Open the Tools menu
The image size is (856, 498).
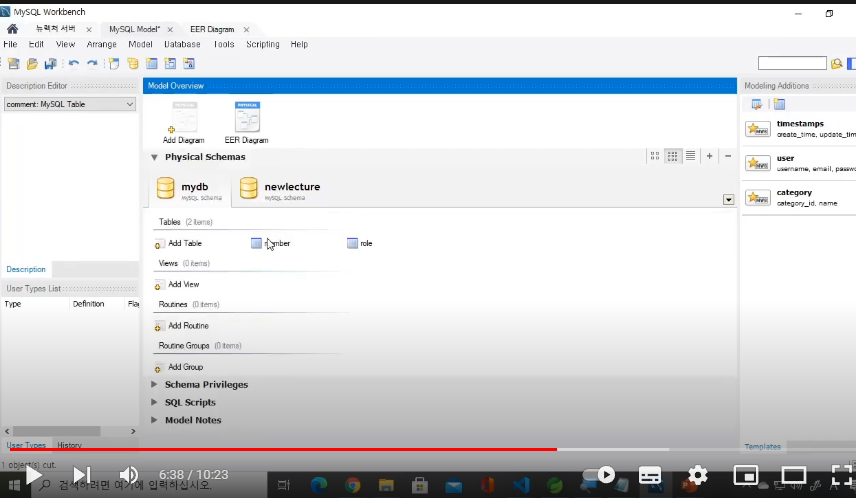[224, 44]
